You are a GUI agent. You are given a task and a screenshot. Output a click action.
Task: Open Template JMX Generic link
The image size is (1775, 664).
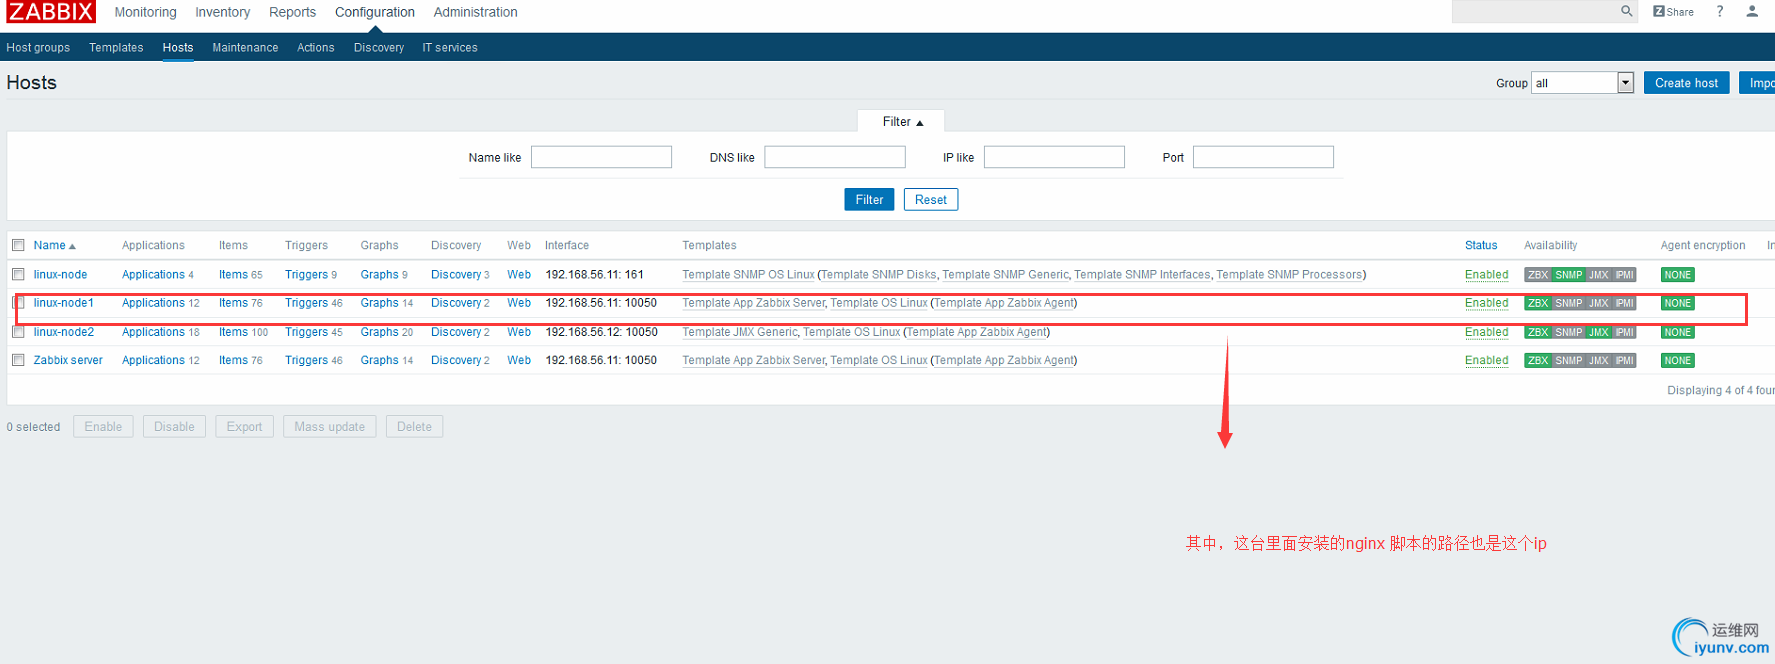(x=740, y=332)
